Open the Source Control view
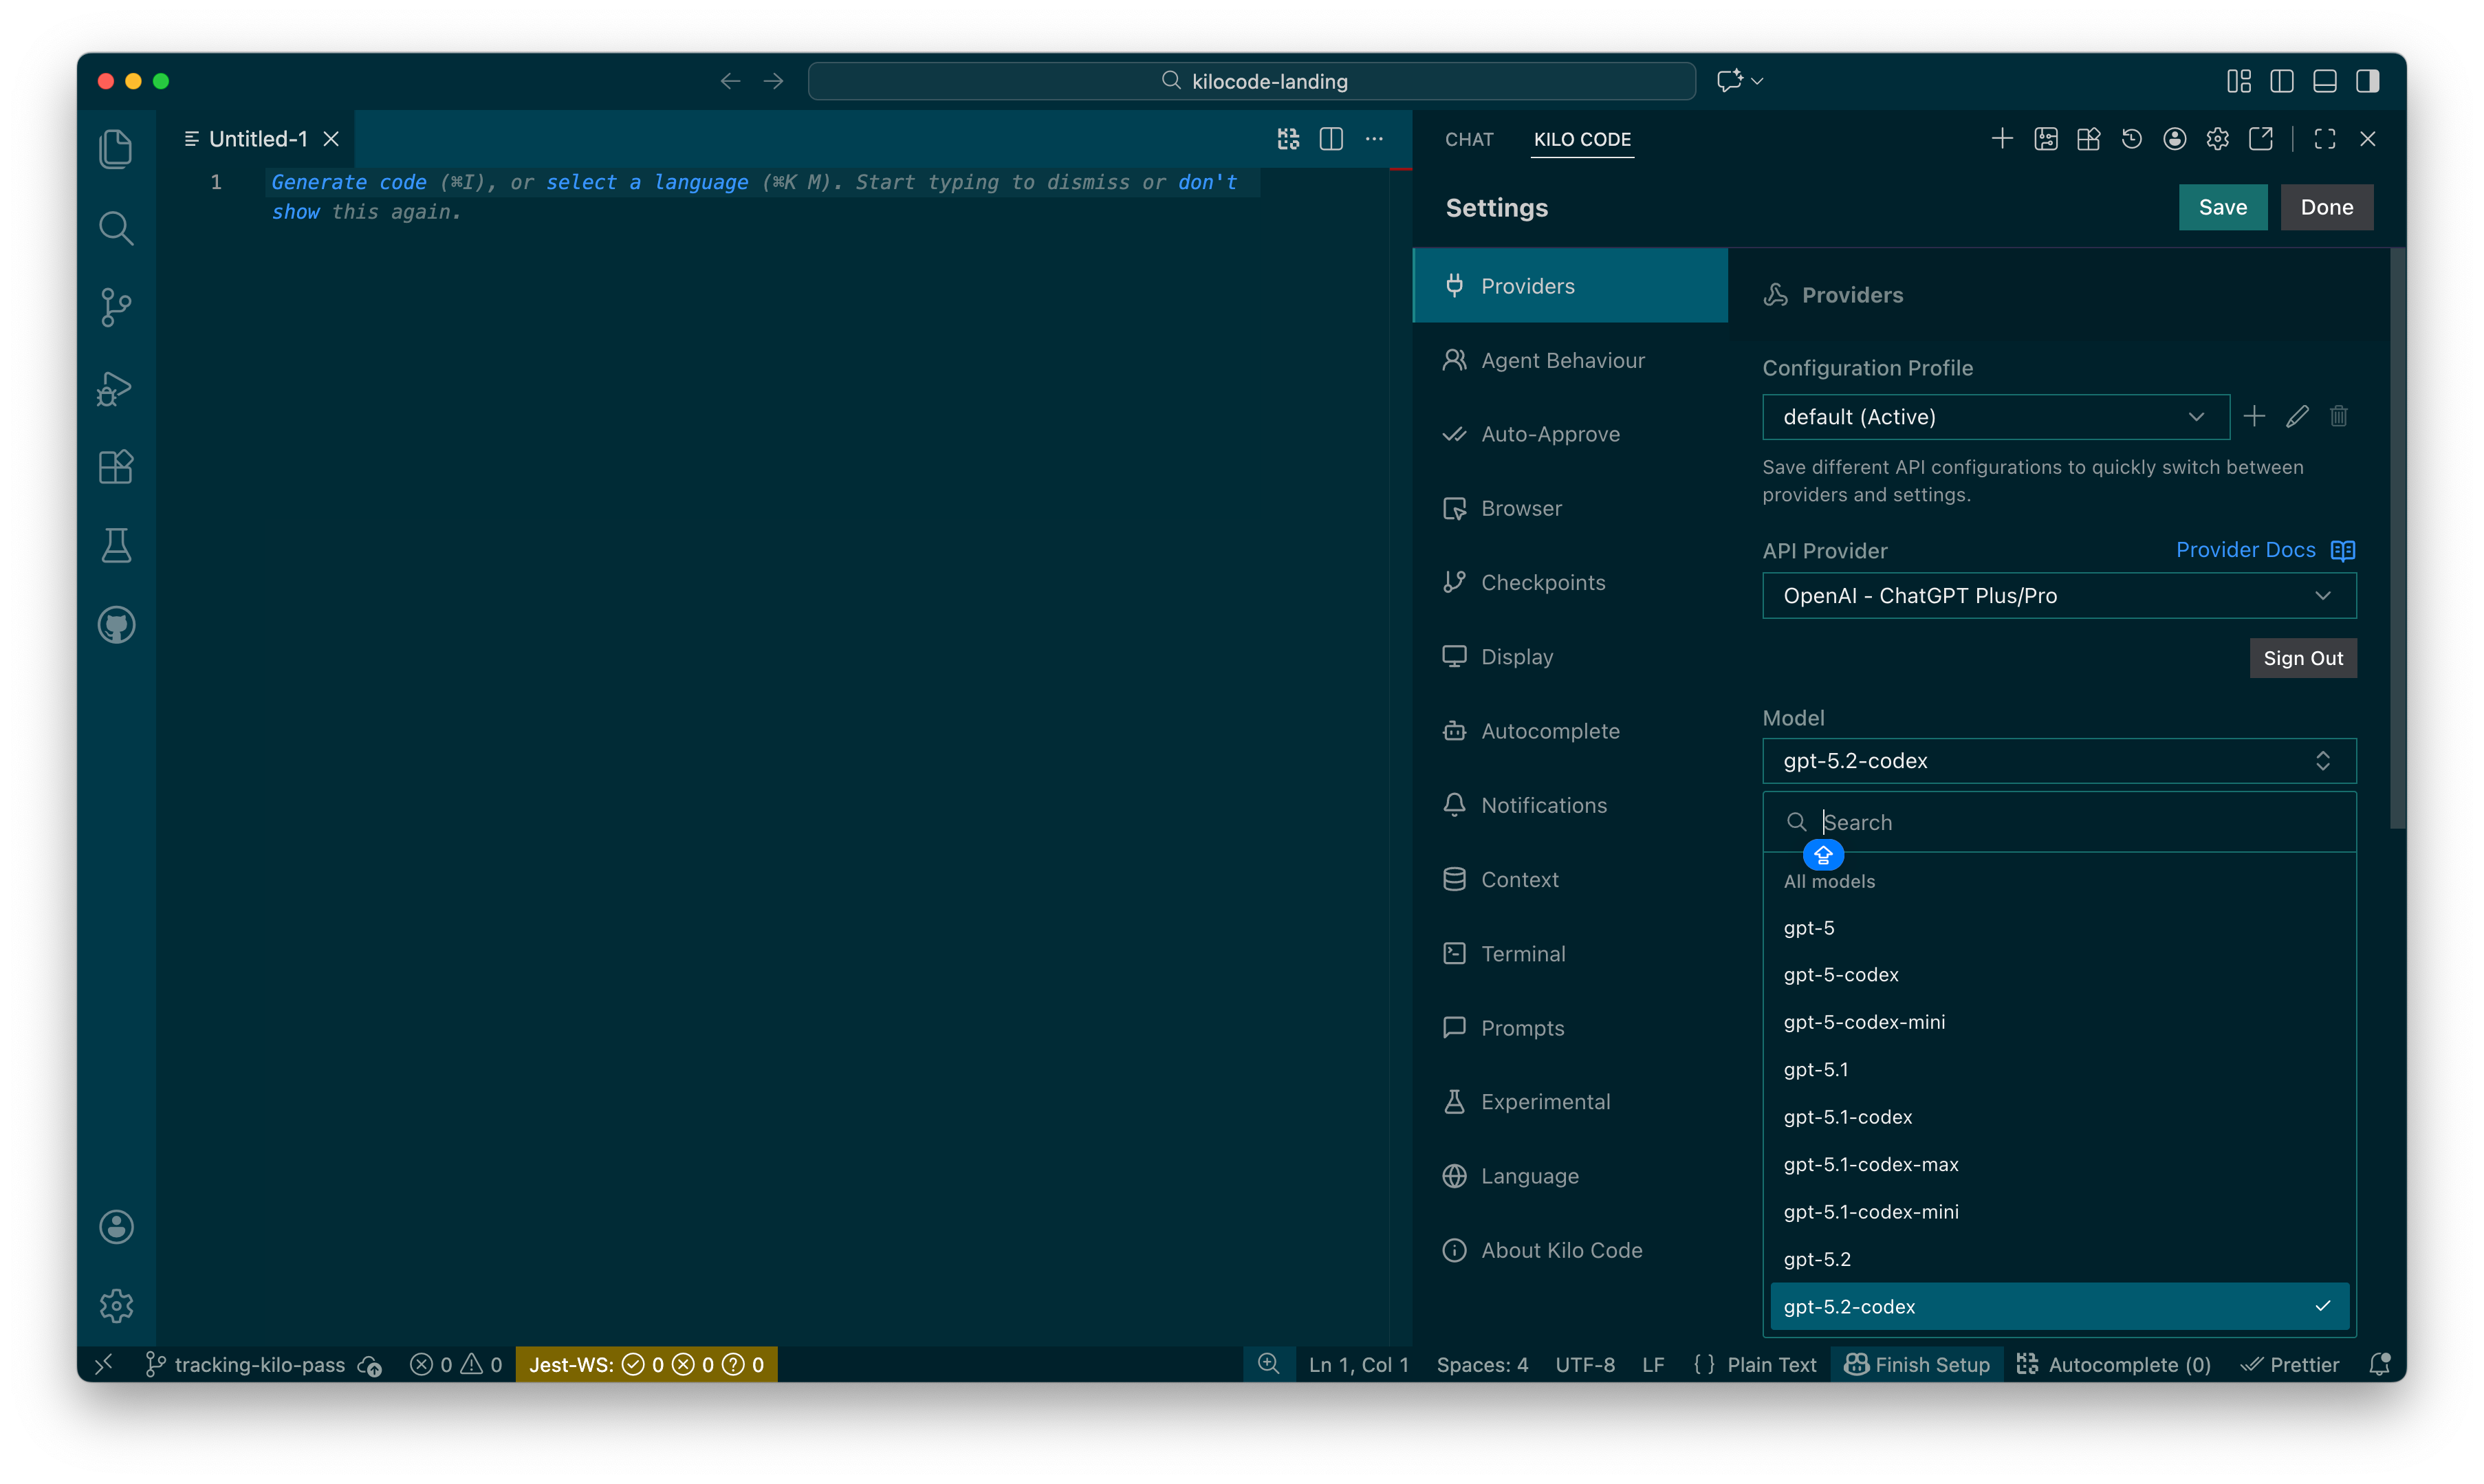 [116, 307]
